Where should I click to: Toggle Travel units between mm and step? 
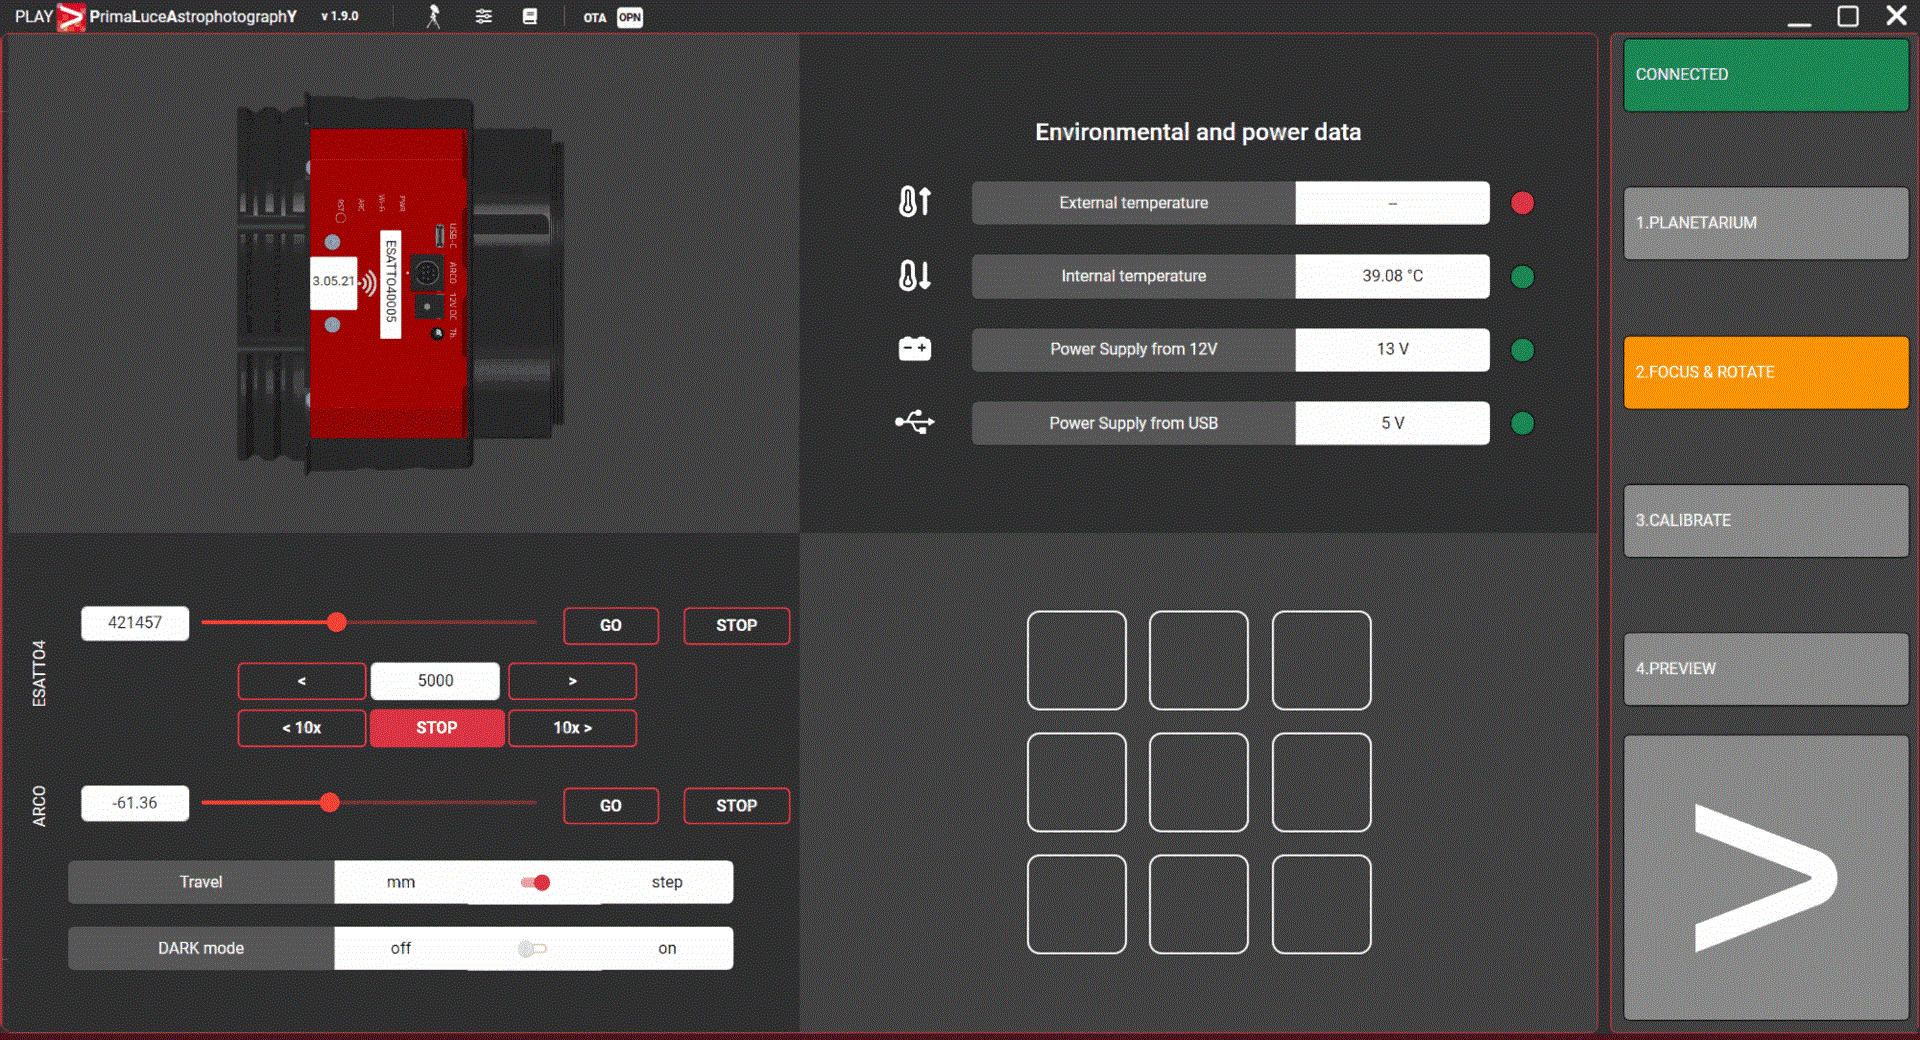click(535, 882)
